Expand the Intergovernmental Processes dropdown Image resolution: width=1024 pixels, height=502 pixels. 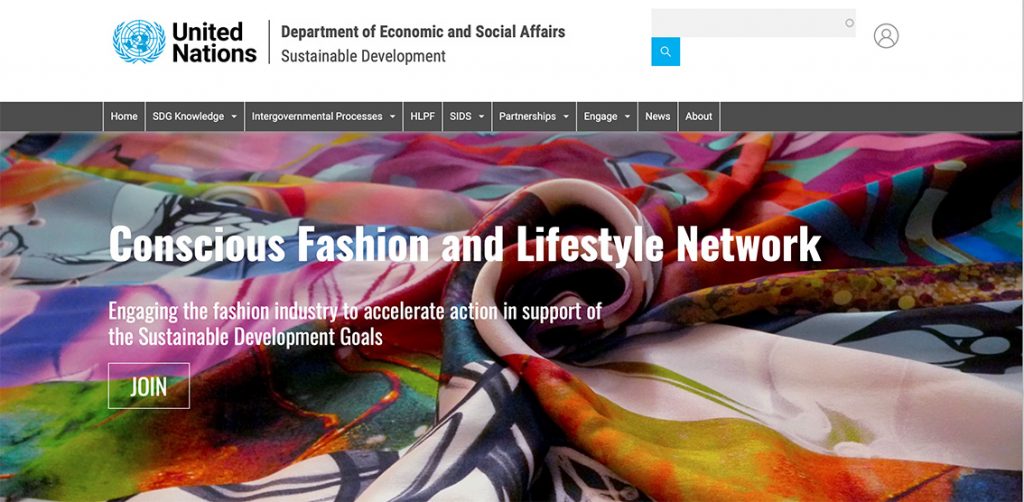point(323,116)
